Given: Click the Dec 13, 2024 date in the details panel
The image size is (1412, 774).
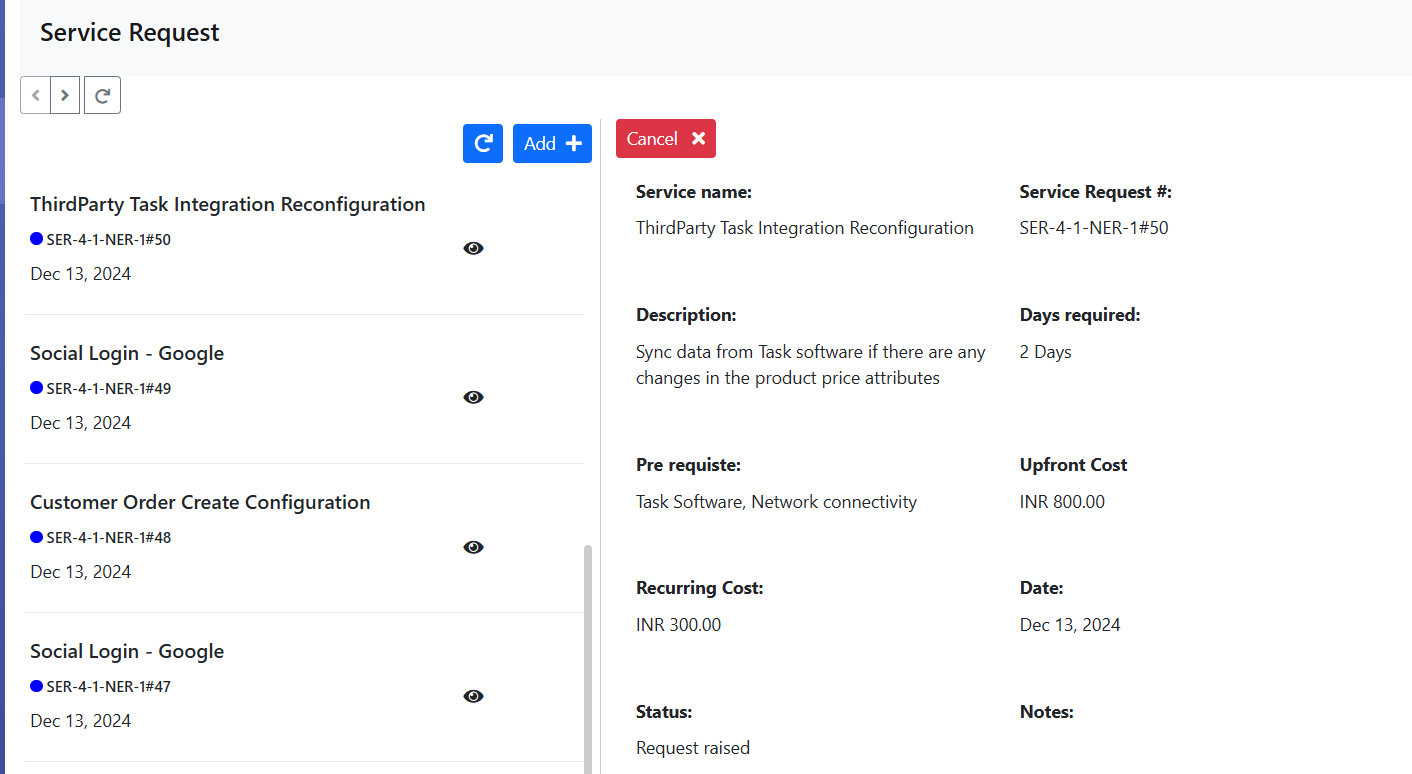Looking at the screenshot, I should pyautogui.click(x=1070, y=625).
